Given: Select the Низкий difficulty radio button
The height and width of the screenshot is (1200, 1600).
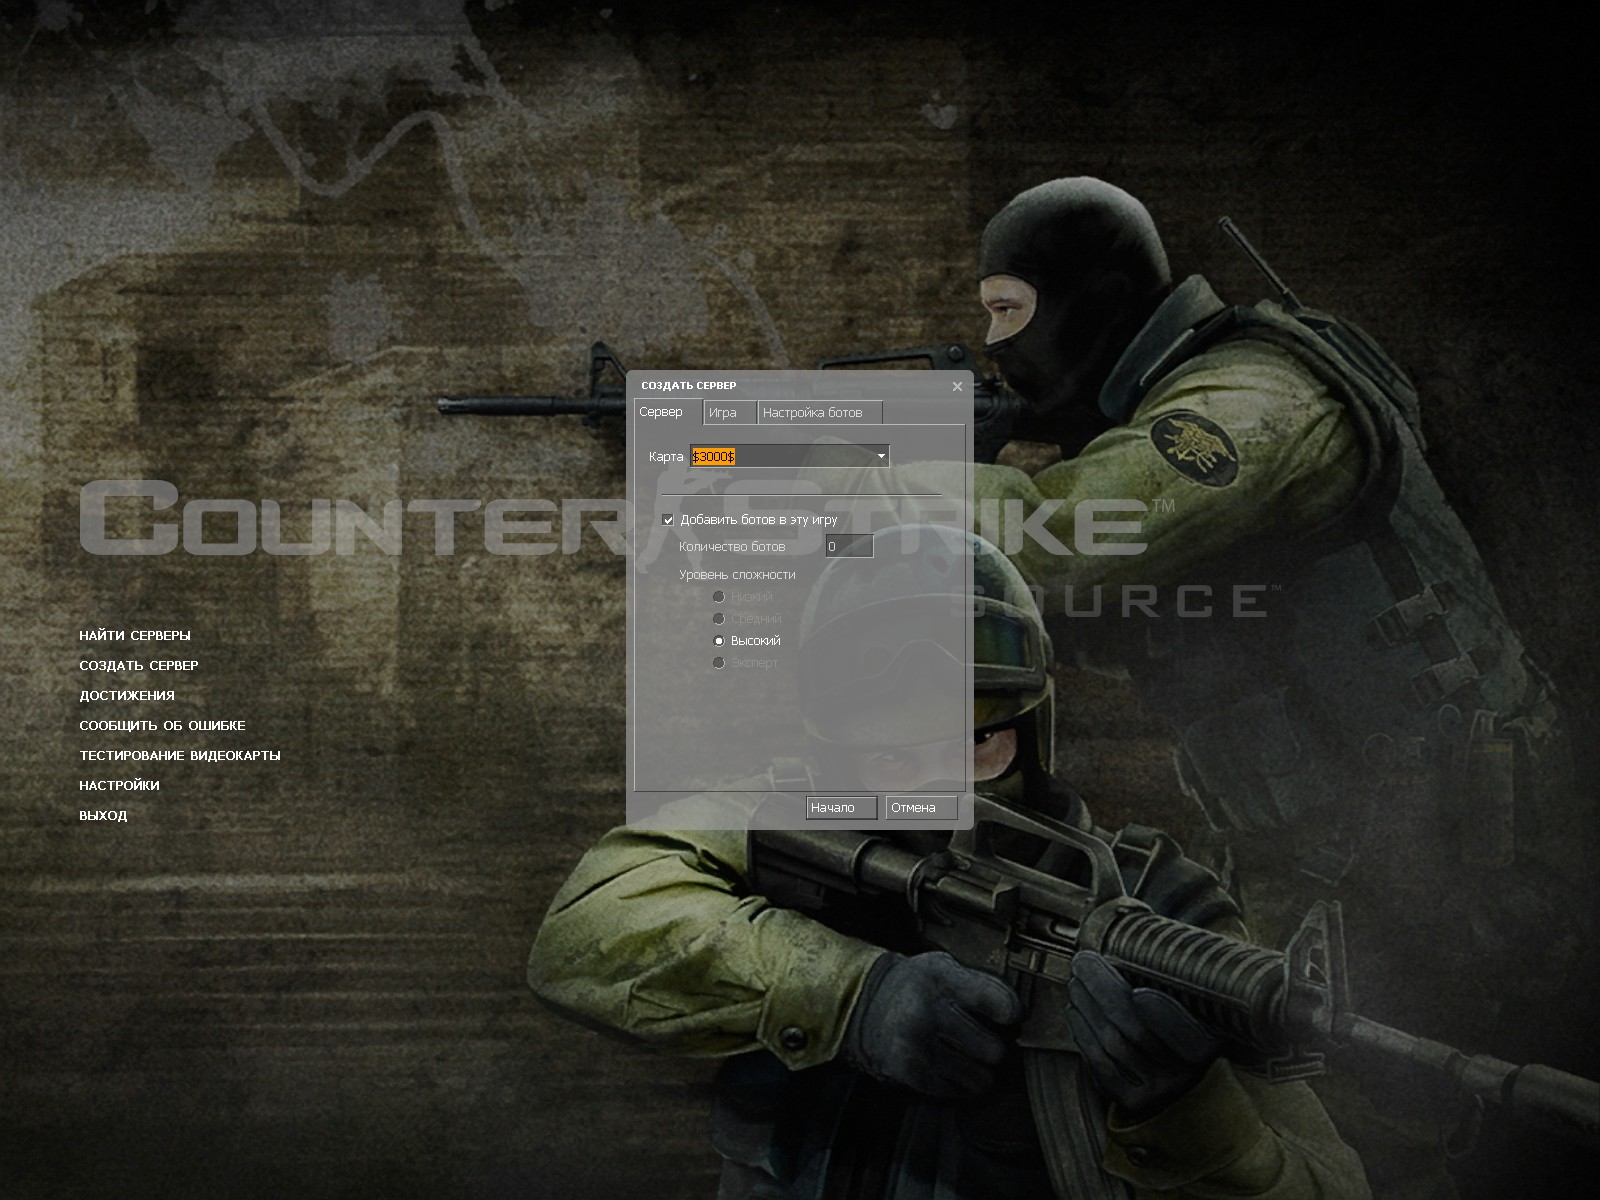Looking at the screenshot, I should [x=718, y=597].
